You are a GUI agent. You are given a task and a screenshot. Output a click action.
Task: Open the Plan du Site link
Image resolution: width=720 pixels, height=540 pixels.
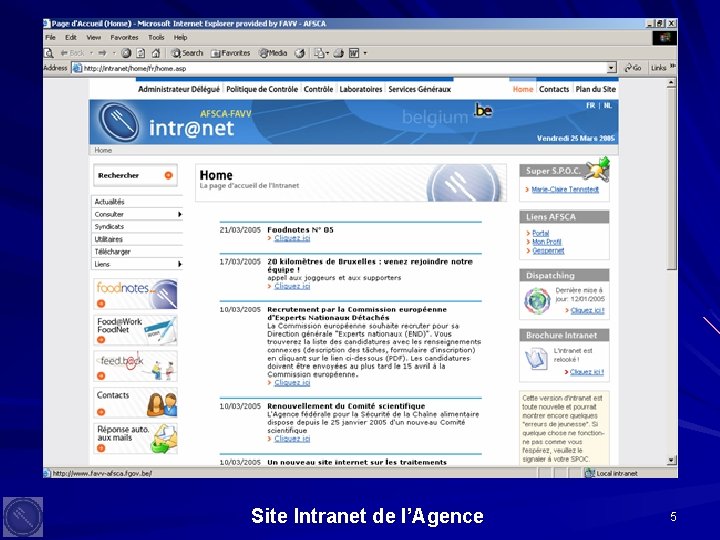596,89
